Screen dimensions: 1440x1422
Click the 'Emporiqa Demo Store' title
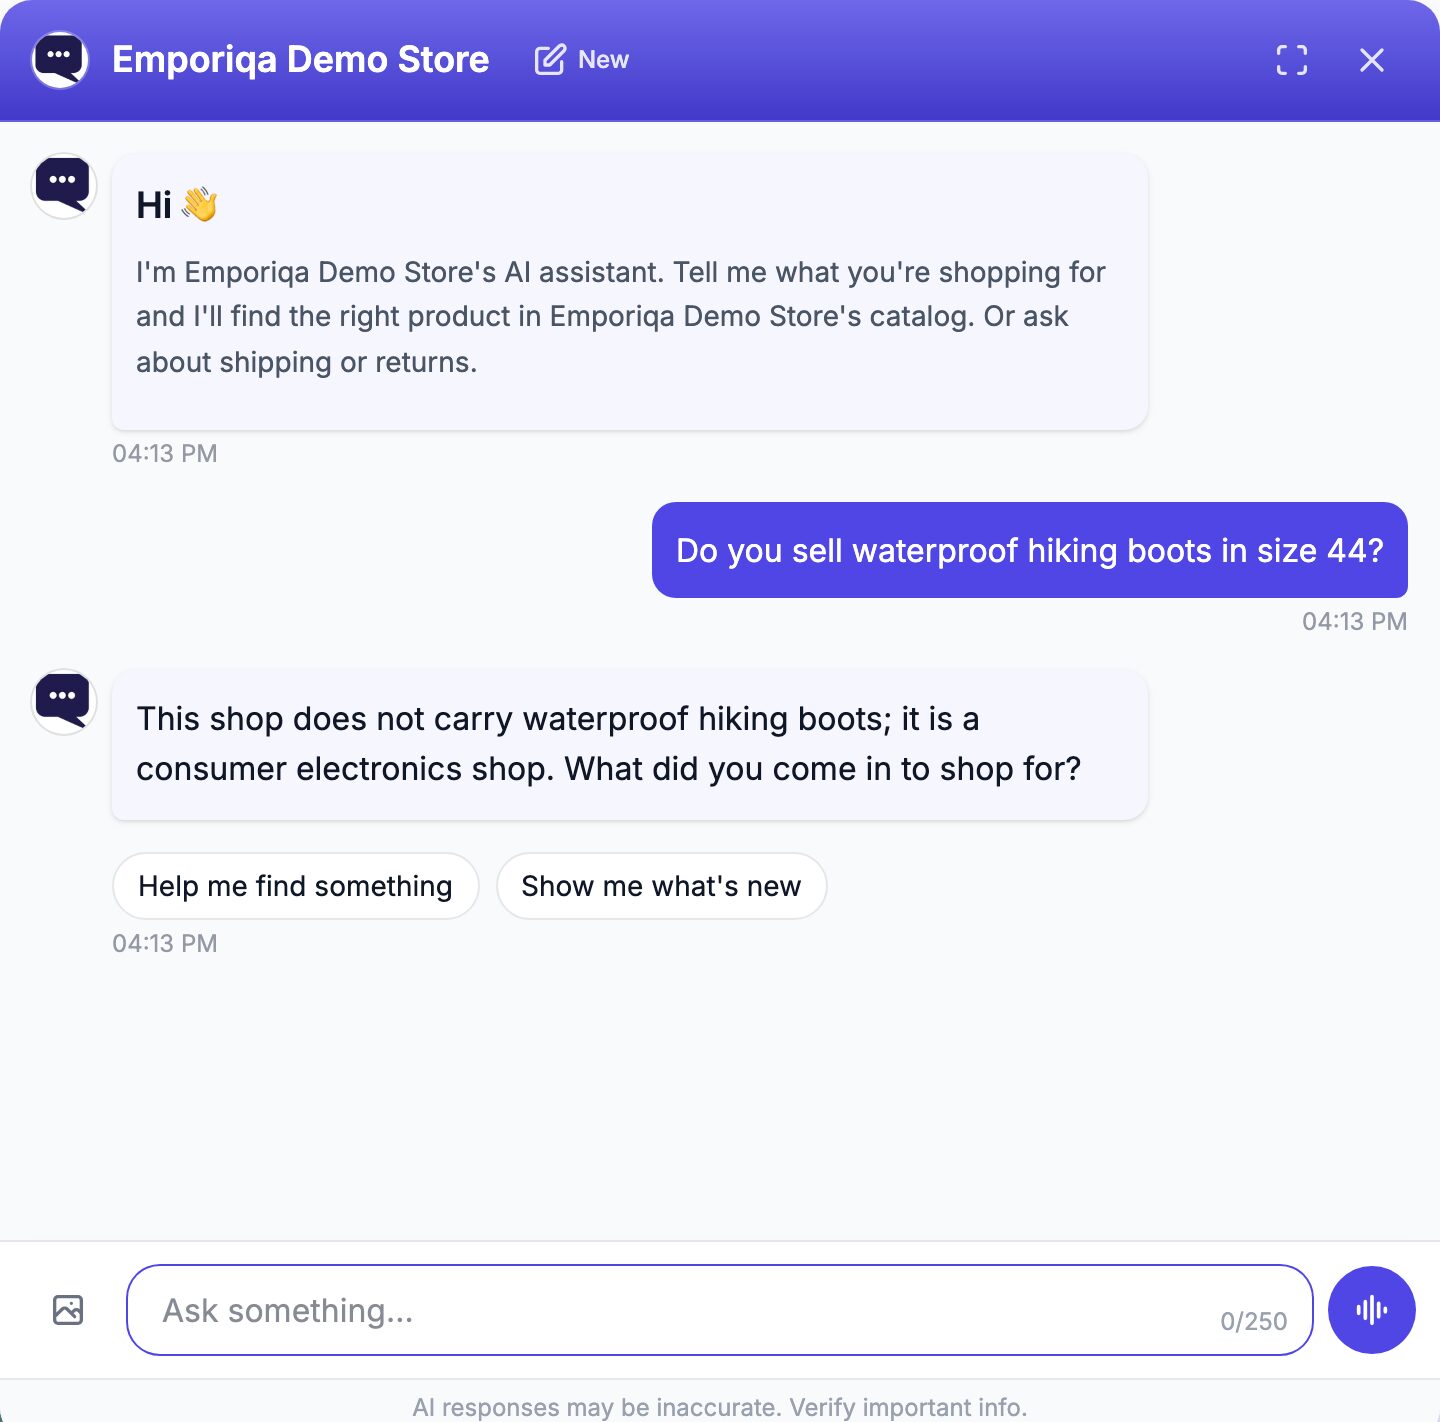tap(301, 60)
